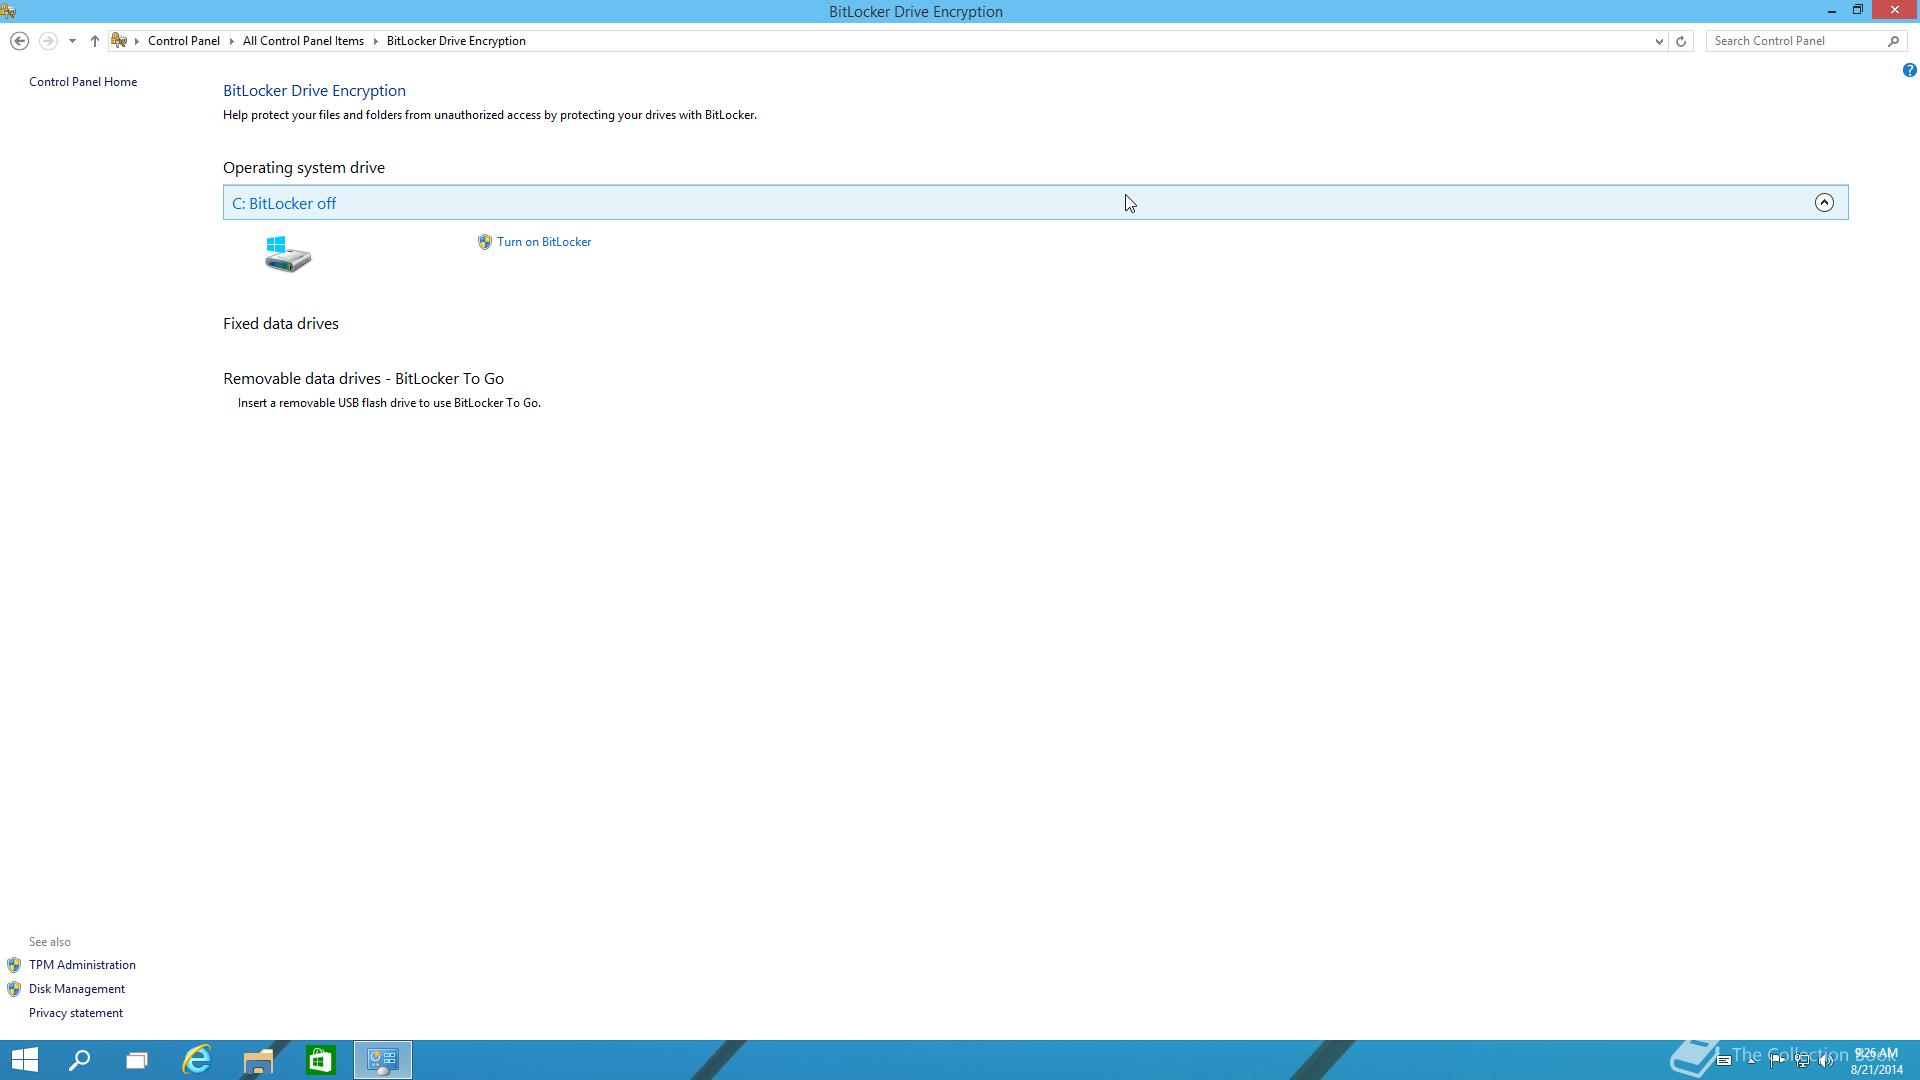The image size is (1920, 1080).
Task: Open Task View on taskbar
Action: coord(137,1060)
